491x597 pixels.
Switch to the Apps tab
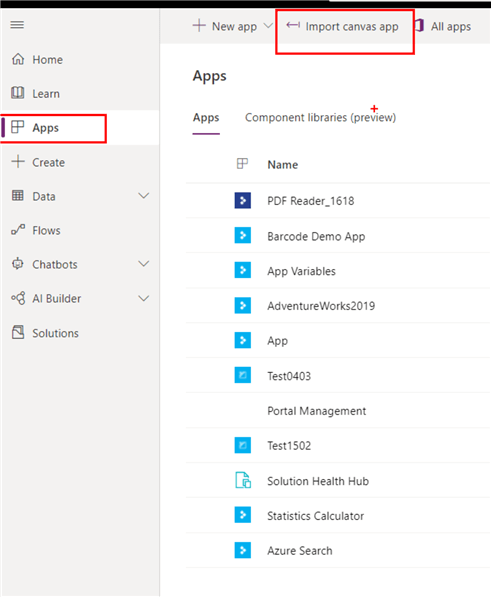pyautogui.click(x=206, y=118)
